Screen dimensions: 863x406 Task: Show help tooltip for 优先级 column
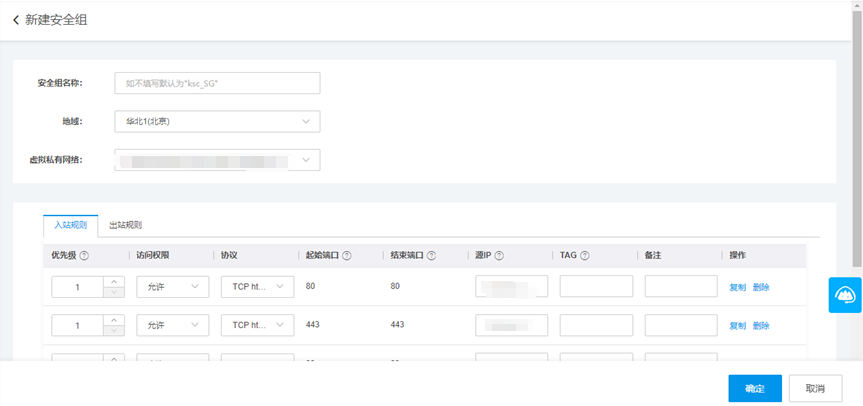coord(84,256)
